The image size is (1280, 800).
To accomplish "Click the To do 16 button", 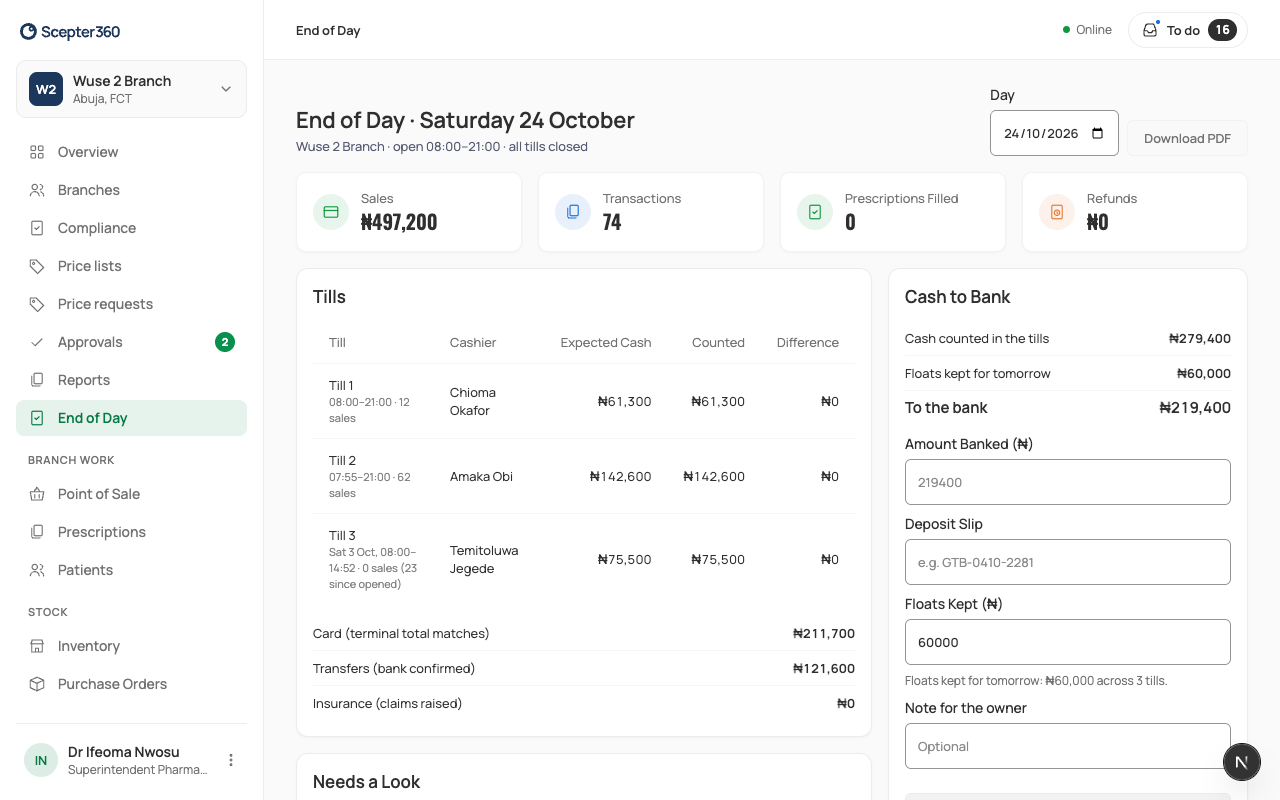I will click(1188, 30).
